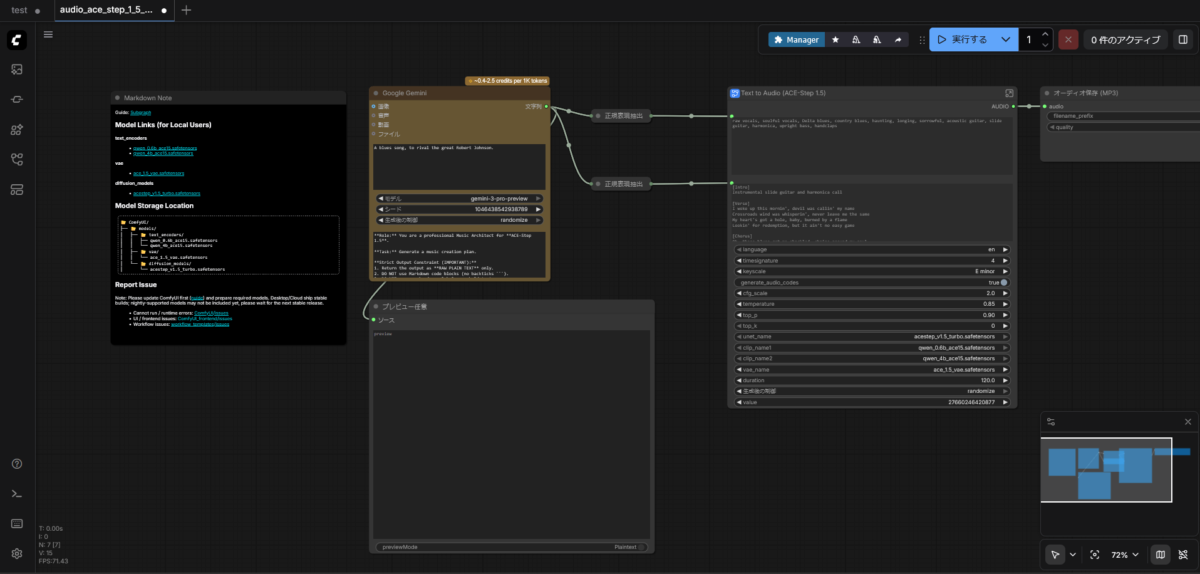Click the 実行する run button

pos(962,40)
